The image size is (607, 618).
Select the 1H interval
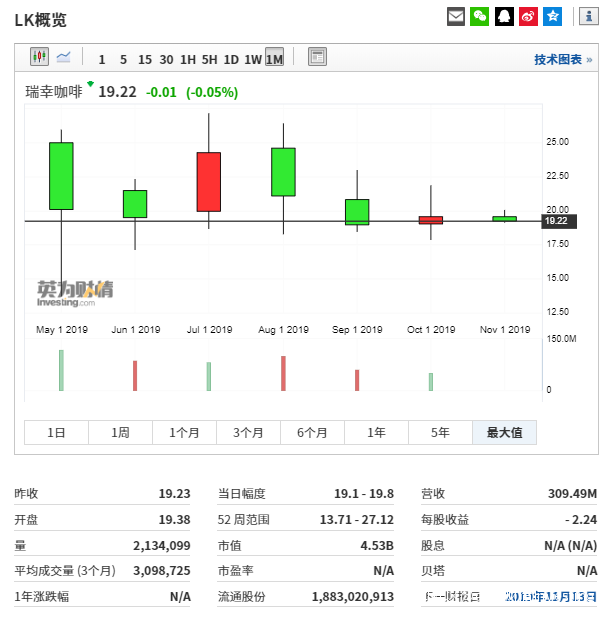pos(188,60)
